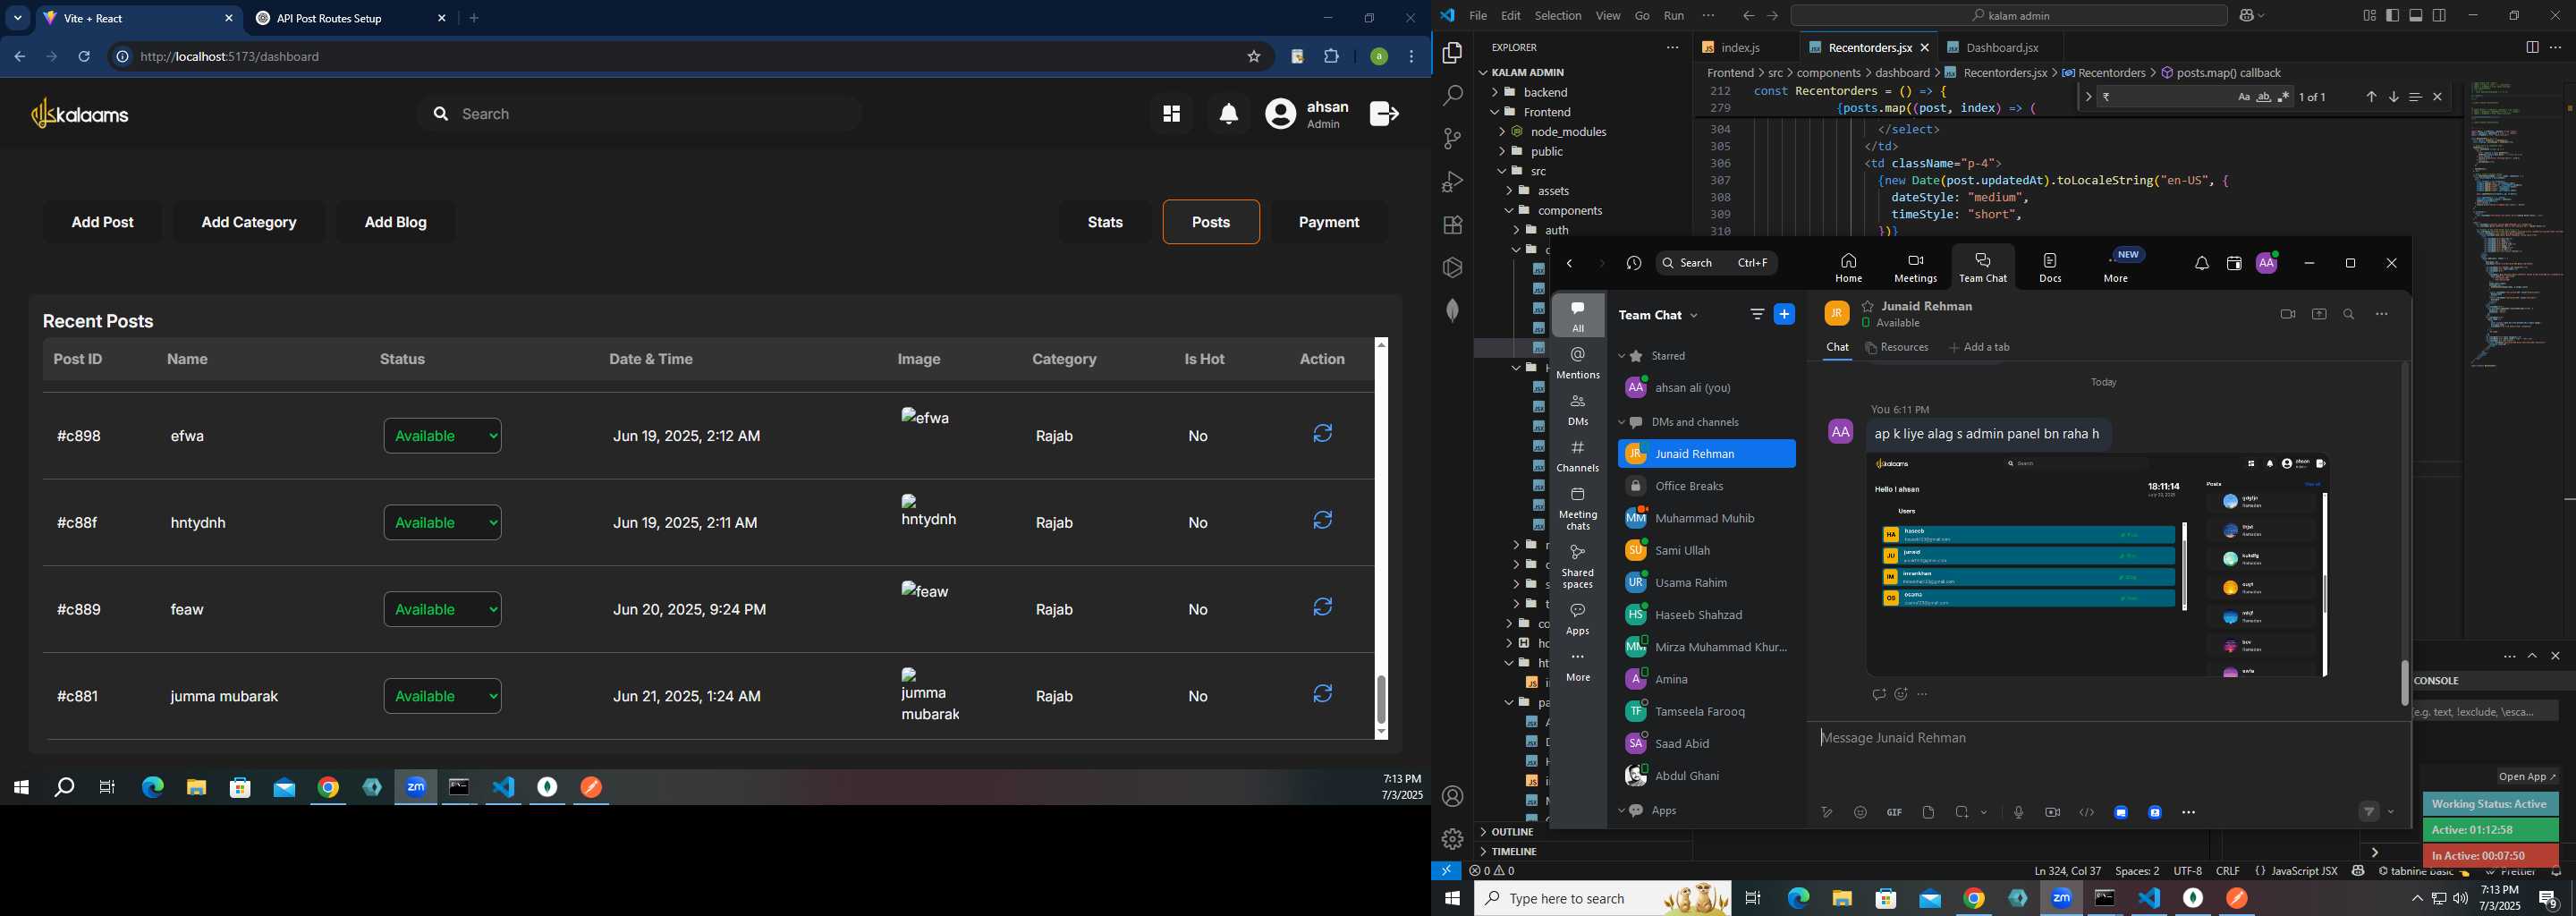Toggle the secondary side bar in VS Code

click(2440, 16)
